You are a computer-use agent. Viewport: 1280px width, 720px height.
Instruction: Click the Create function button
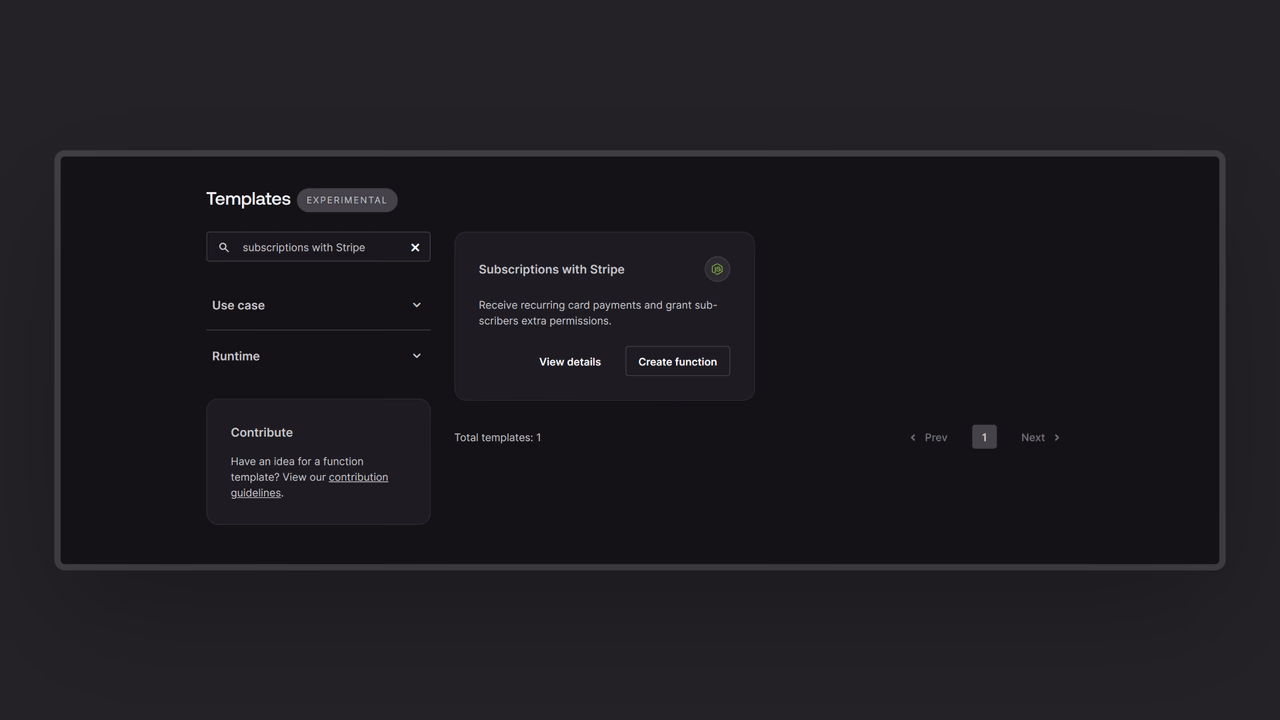point(678,362)
